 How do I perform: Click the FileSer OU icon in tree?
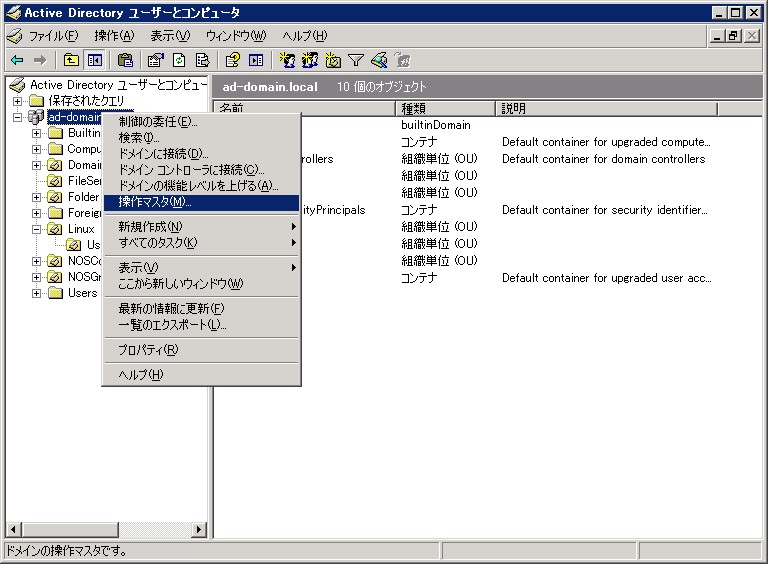coord(55,181)
